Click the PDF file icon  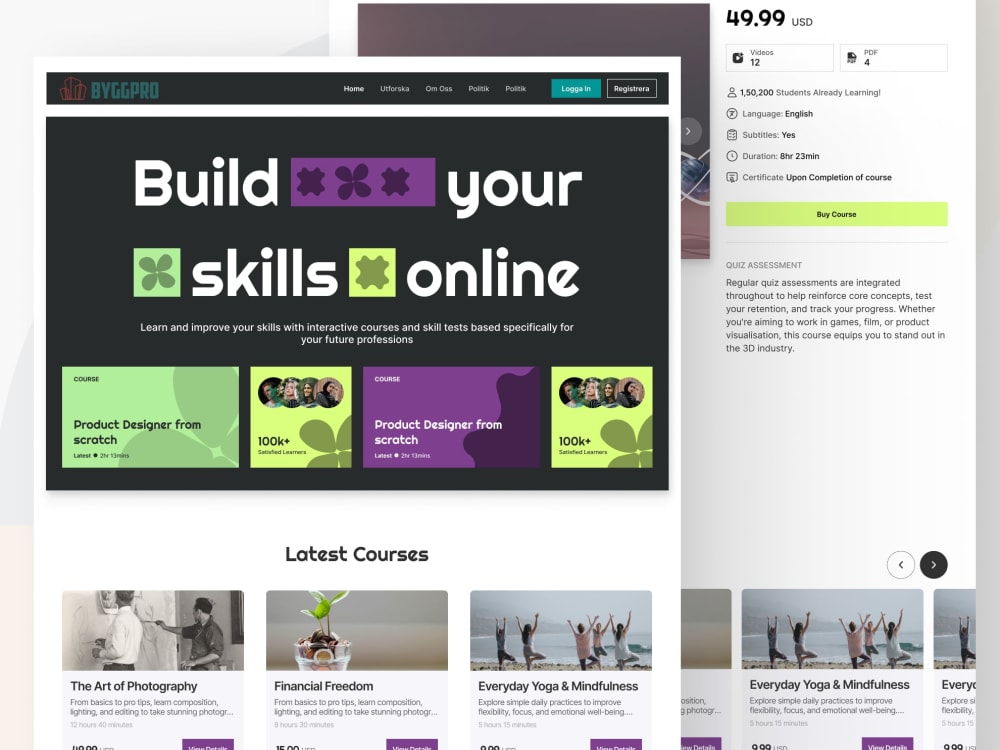pyautogui.click(x=851, y=58)
